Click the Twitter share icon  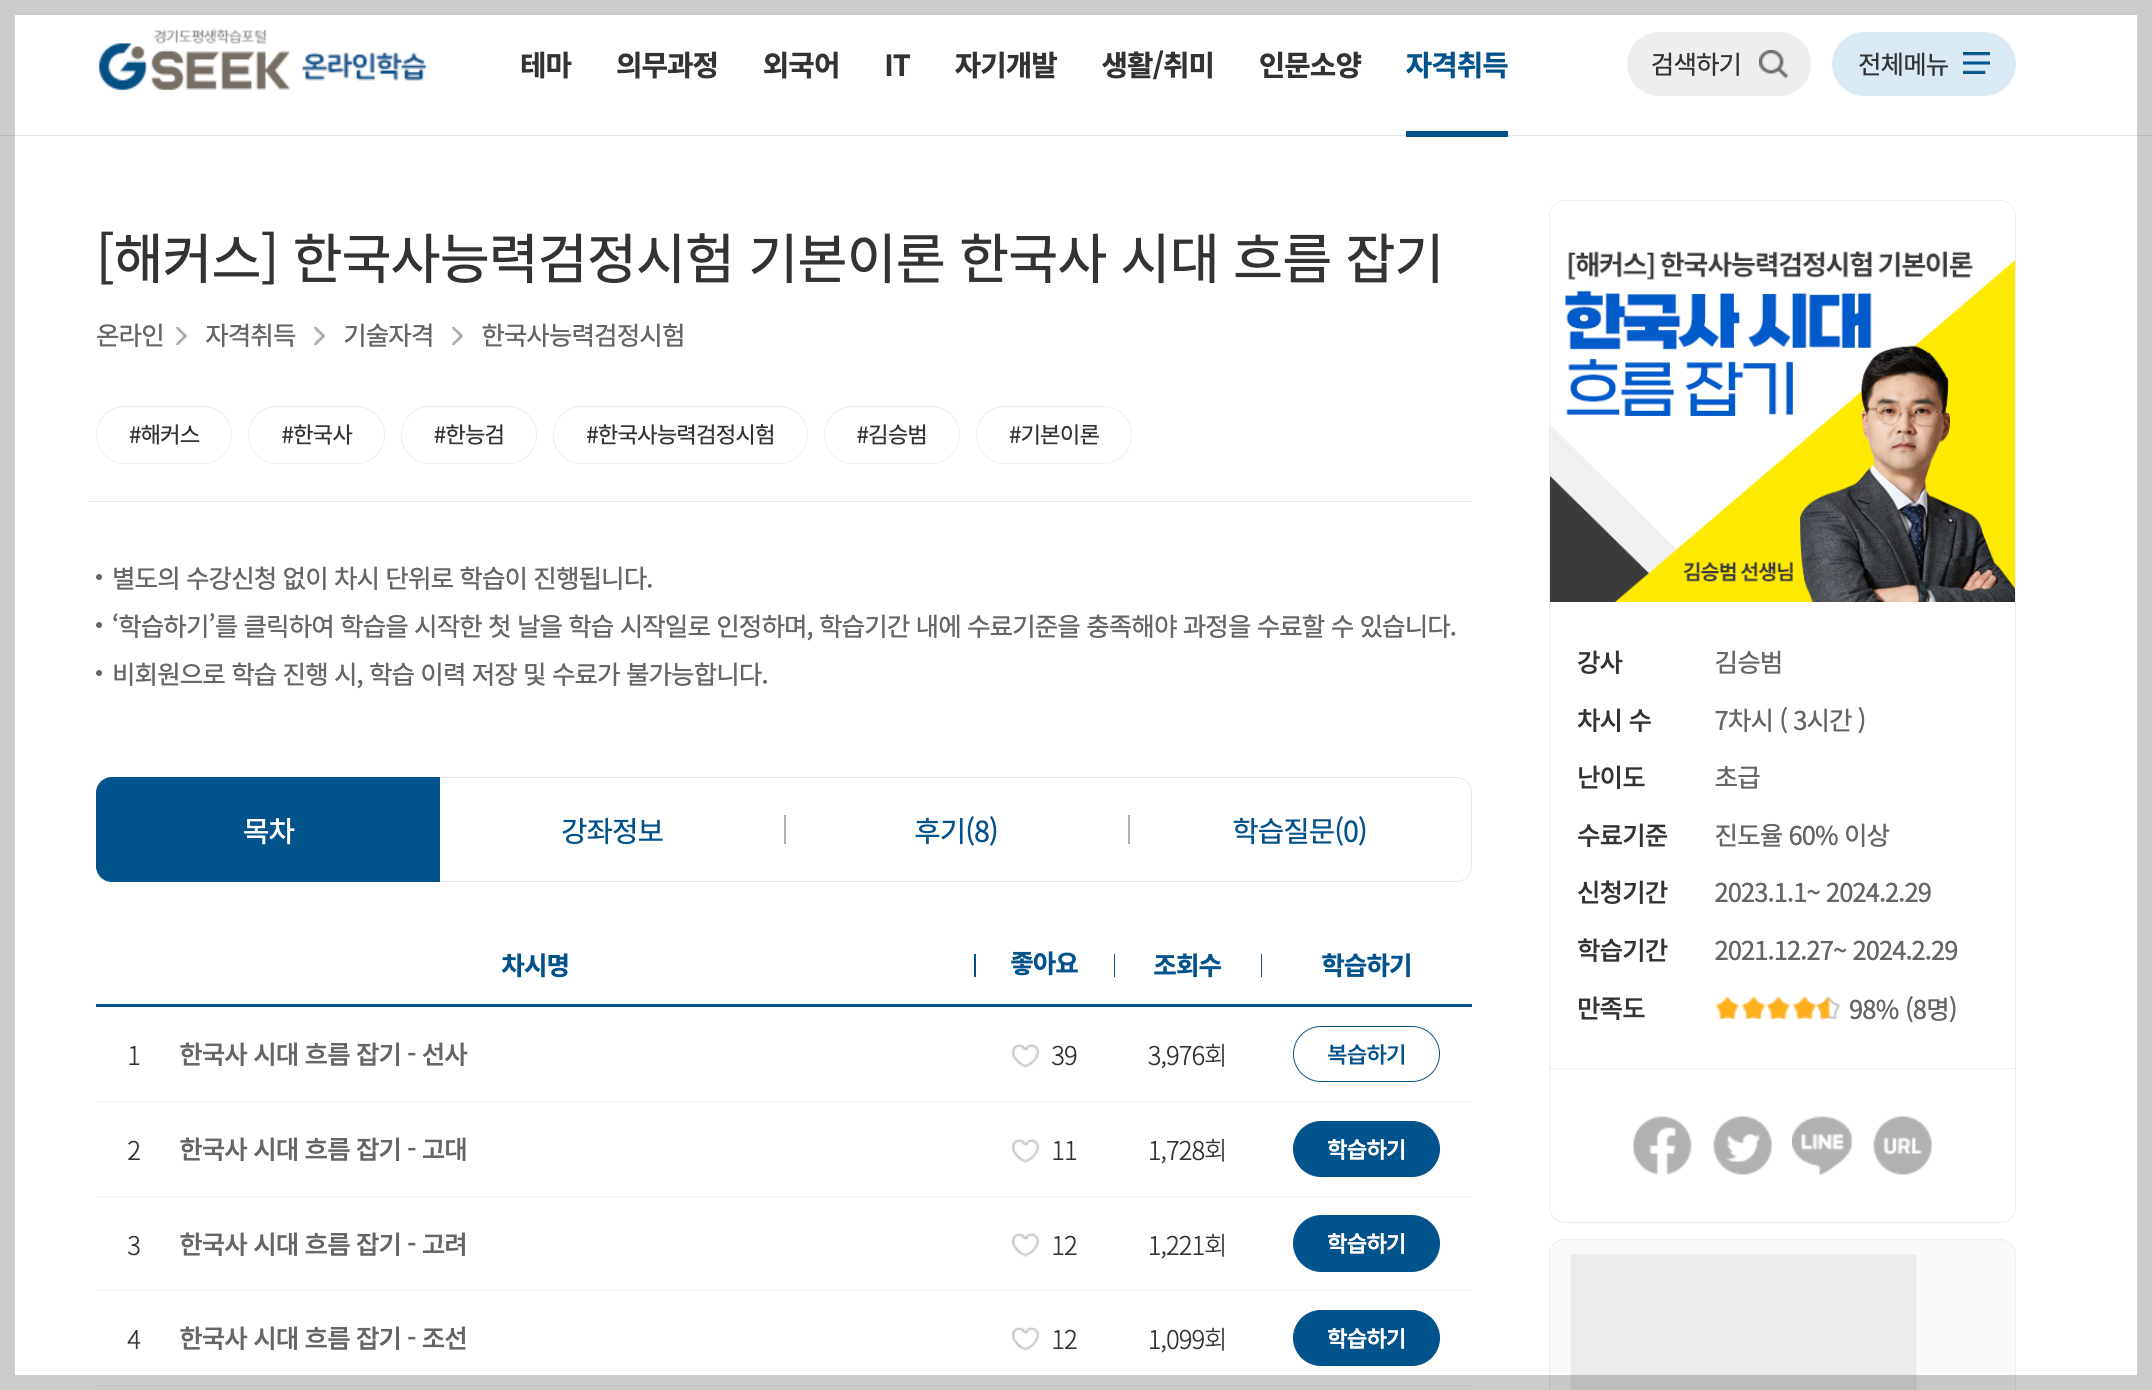[x=1742, y=1145]
